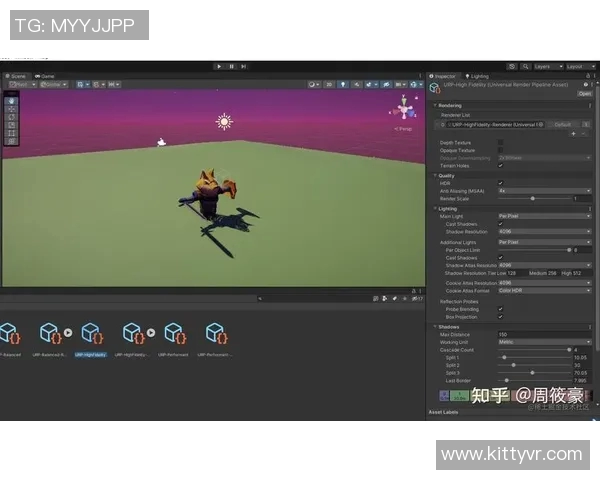Click the Open button in Inspector
The height and width of the screenshot is (480, 600).
pos(584,94)
